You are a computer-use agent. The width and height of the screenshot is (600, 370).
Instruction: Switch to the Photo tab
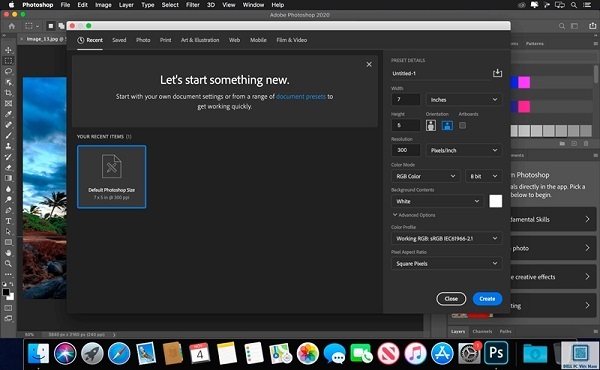click(x=143, y=40)
